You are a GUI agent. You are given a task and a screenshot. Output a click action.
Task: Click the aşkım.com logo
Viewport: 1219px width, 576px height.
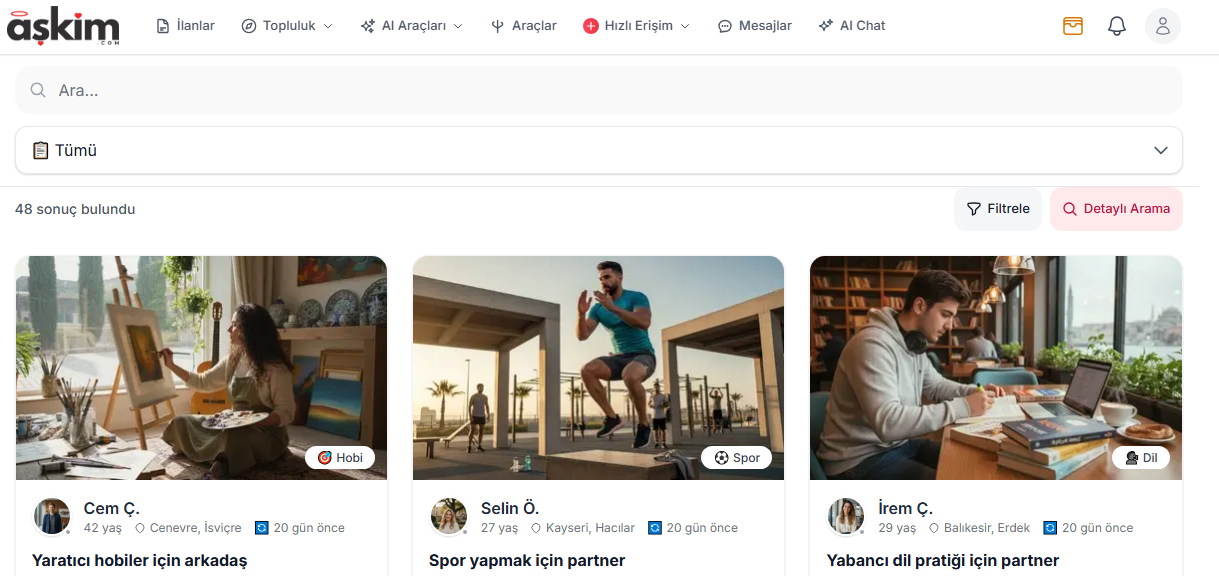click(x=63, y=27)
